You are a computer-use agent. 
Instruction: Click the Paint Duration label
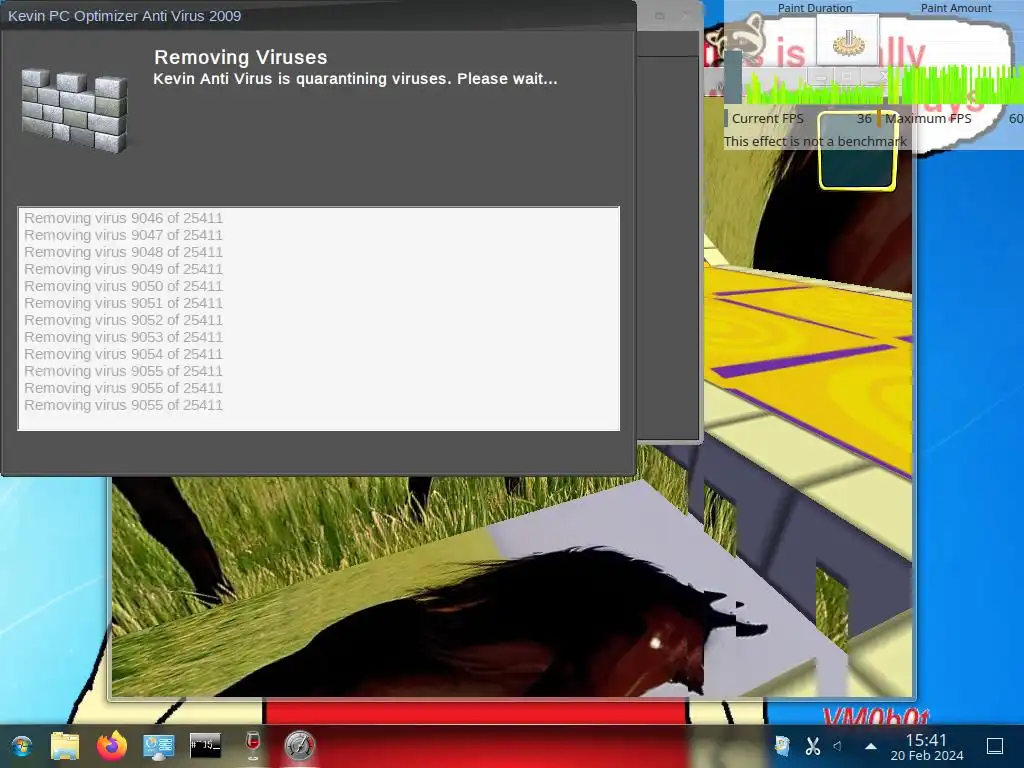(814, 8)
